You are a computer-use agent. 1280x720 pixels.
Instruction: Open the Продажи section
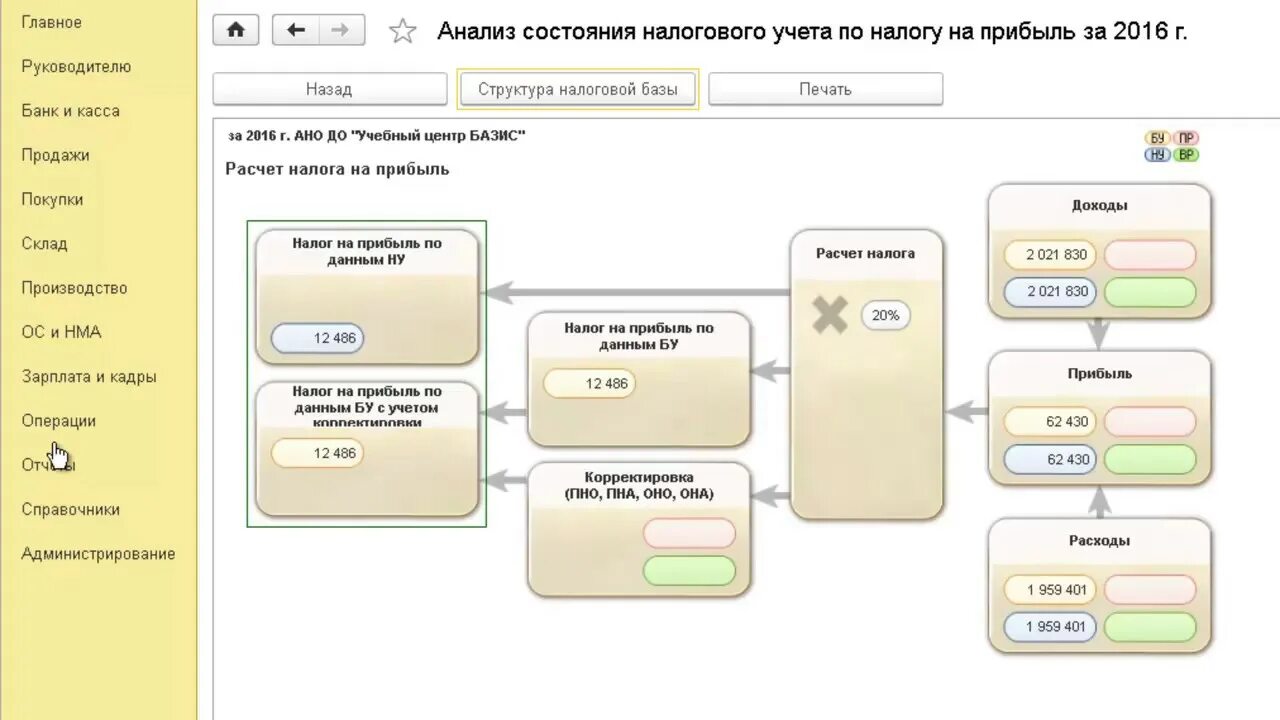pyautogui.click(x=55, y=155)
